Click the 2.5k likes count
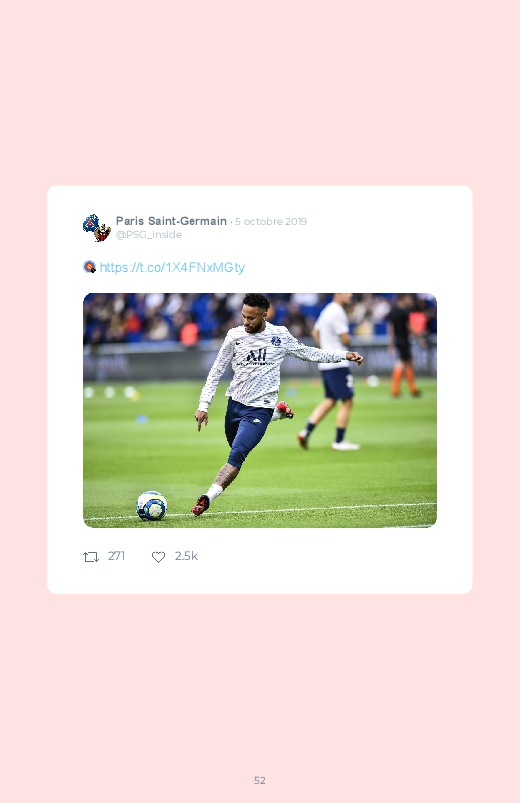Screen dimensions: 520x803 (x=186, y=556)
